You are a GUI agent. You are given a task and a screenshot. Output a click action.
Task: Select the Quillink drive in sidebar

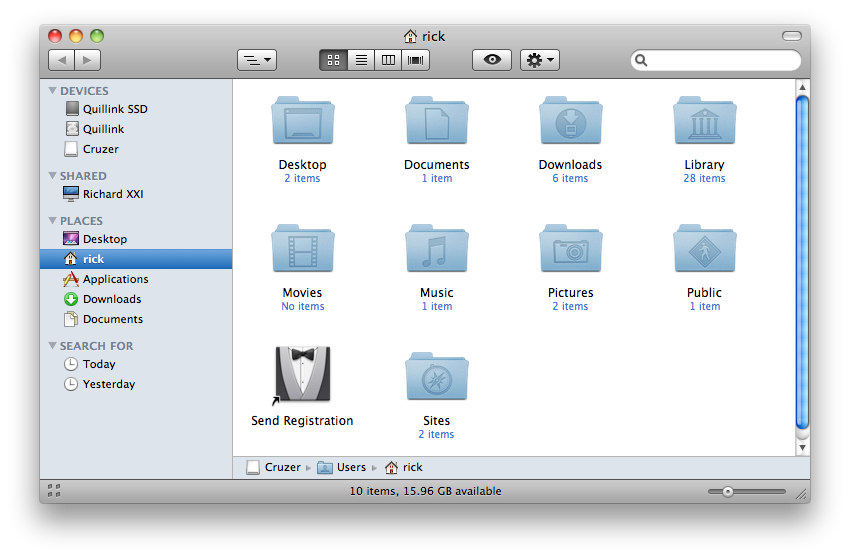[x=136, y=129]
